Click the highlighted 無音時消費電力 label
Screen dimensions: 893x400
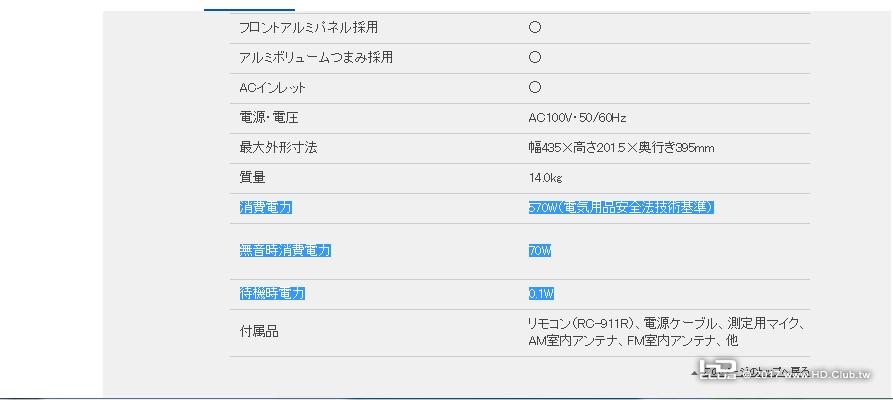point(285,250)
